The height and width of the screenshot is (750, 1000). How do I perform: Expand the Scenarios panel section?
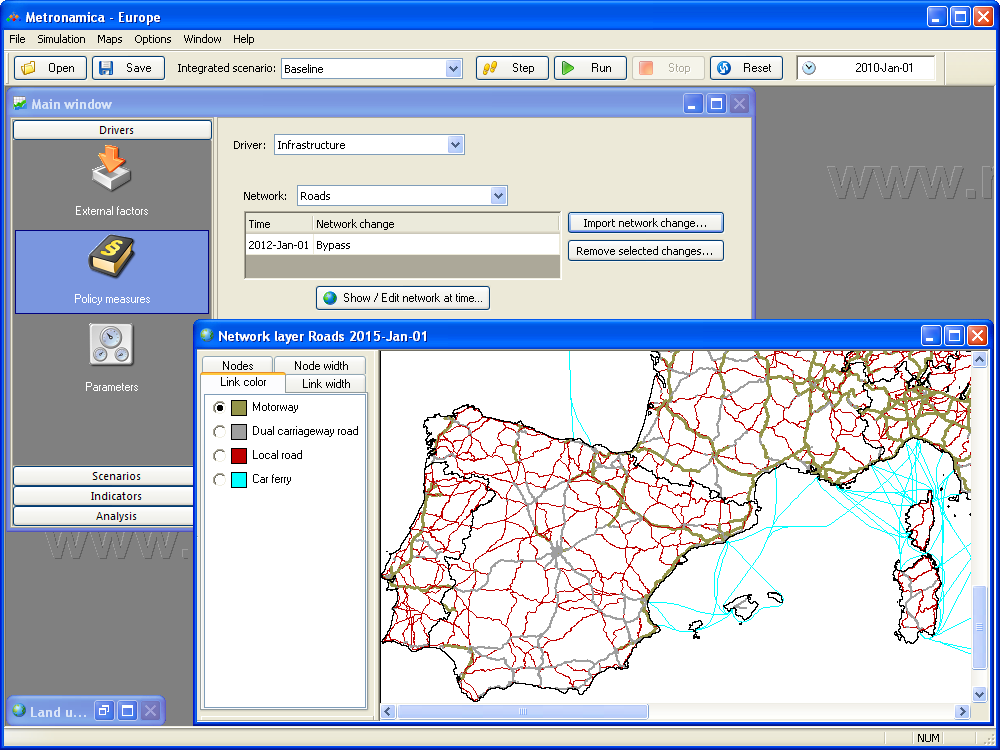coord(103,476)
